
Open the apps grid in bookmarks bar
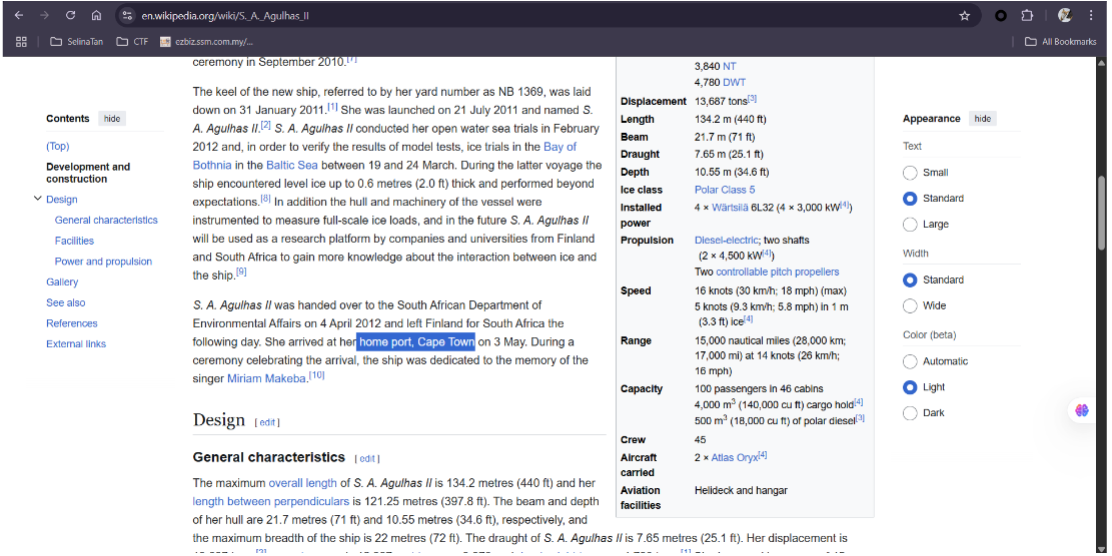[x=21, y=42]
